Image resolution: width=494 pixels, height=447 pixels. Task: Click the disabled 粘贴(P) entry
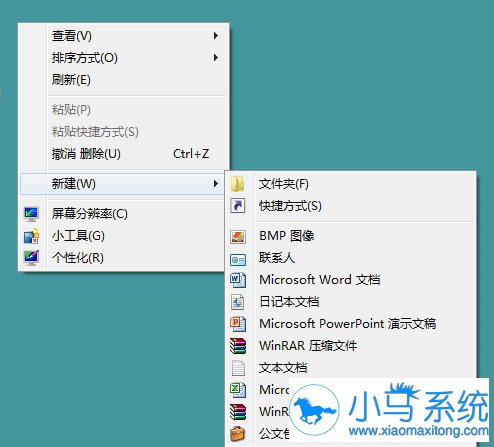123,110
